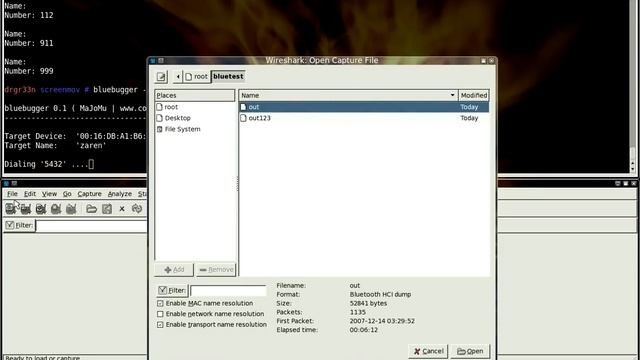Screen dimensions: 640x360
Task: Open the File menu in Wireshark
Action: point(12,194)
